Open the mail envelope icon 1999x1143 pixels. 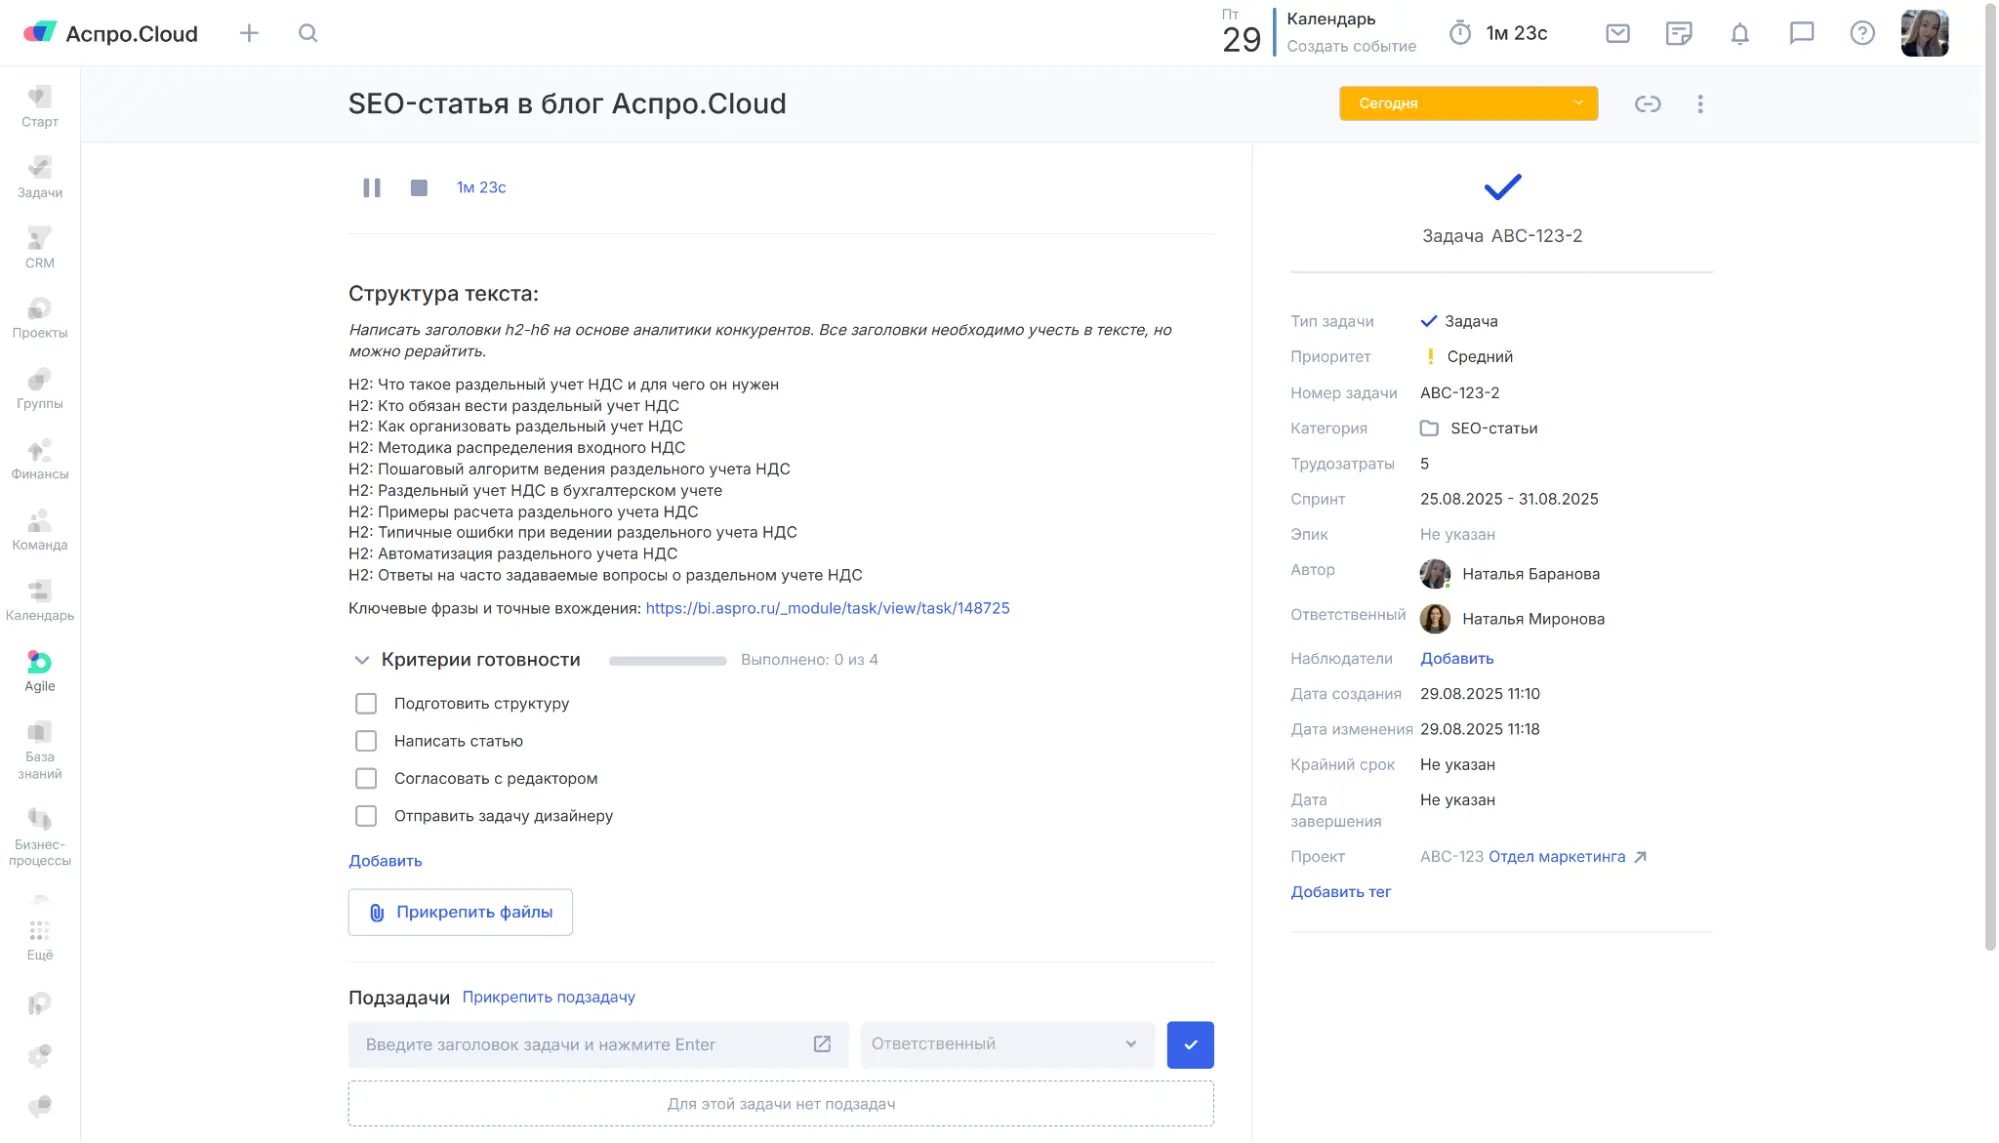pyautogui.click(x=1618, y=33)
